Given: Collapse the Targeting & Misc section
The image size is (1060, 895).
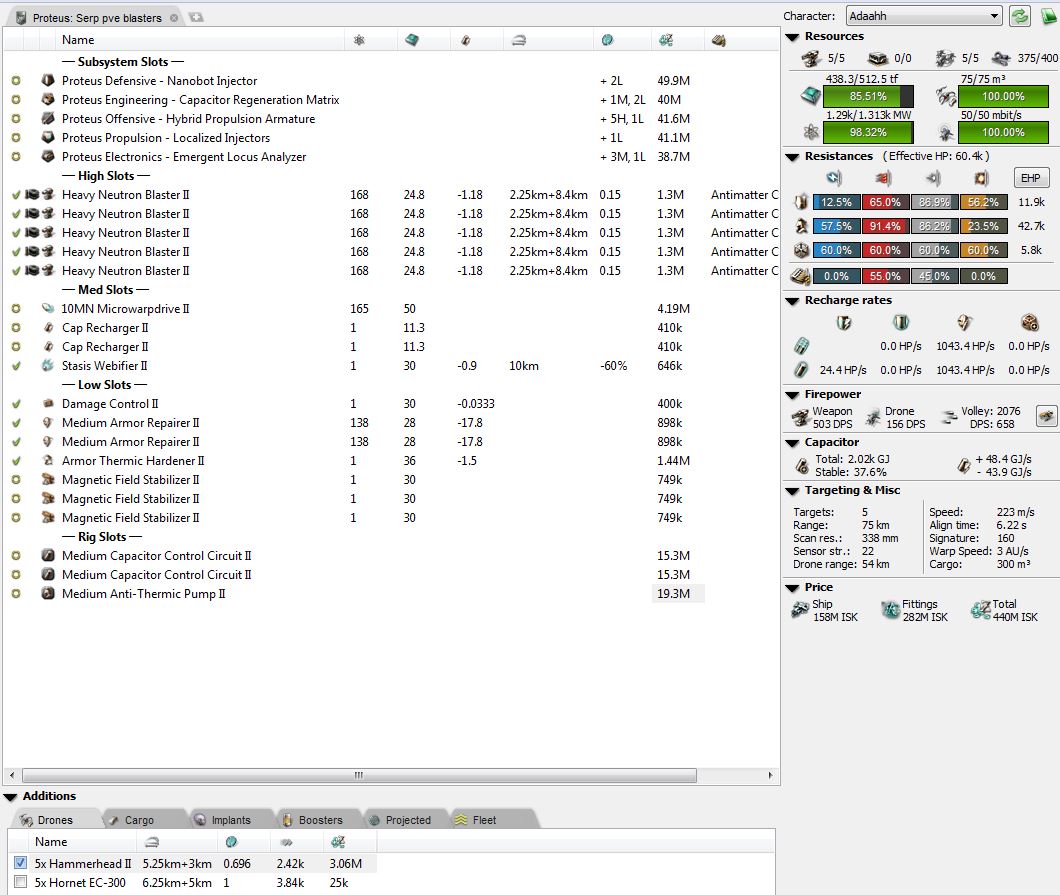Looking at the screenshot, I should click(792, 491).
